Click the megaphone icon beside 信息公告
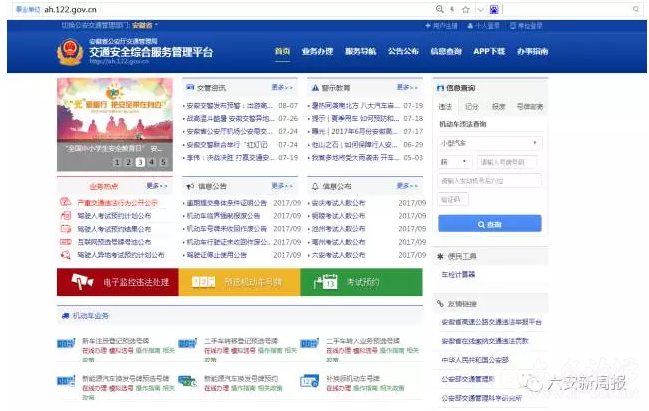 190,186
